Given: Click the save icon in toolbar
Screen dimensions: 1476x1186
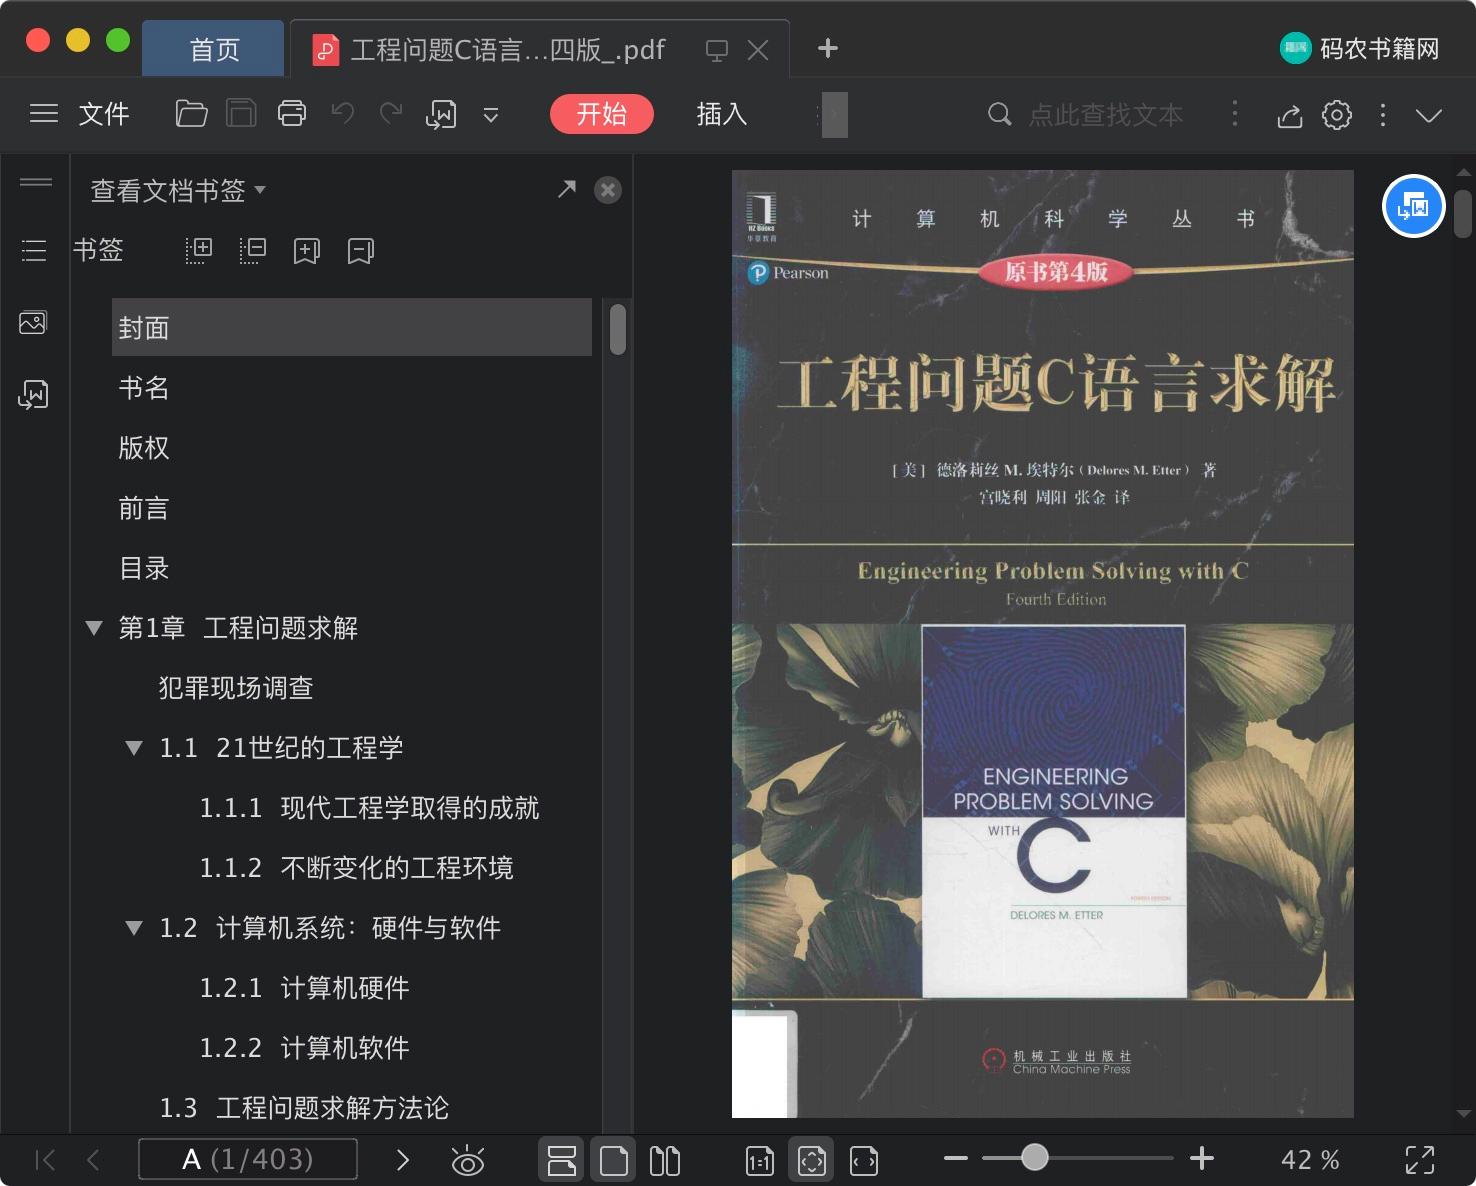Looking at the screenshot, I should (241, 114).
